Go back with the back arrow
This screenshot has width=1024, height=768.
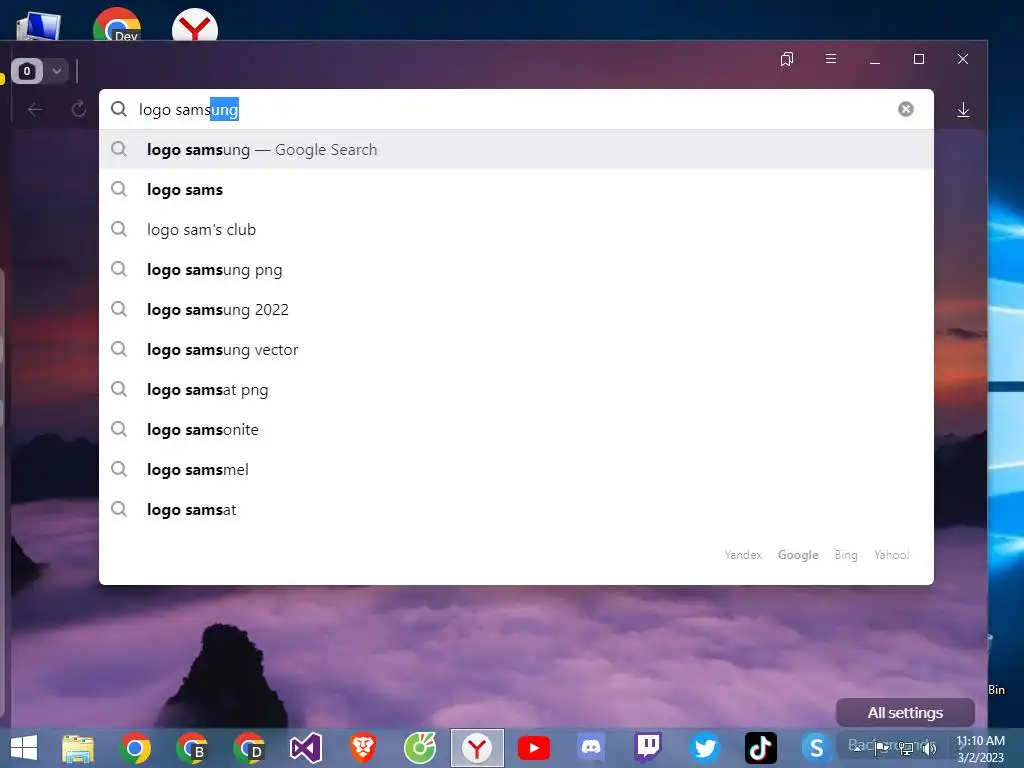tap(35, 109)
